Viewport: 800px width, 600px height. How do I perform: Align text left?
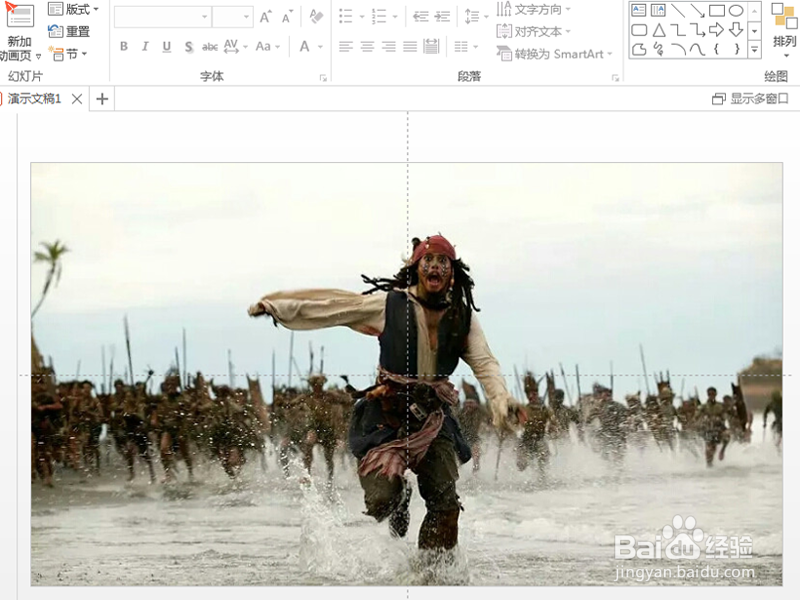coord(346,47)
